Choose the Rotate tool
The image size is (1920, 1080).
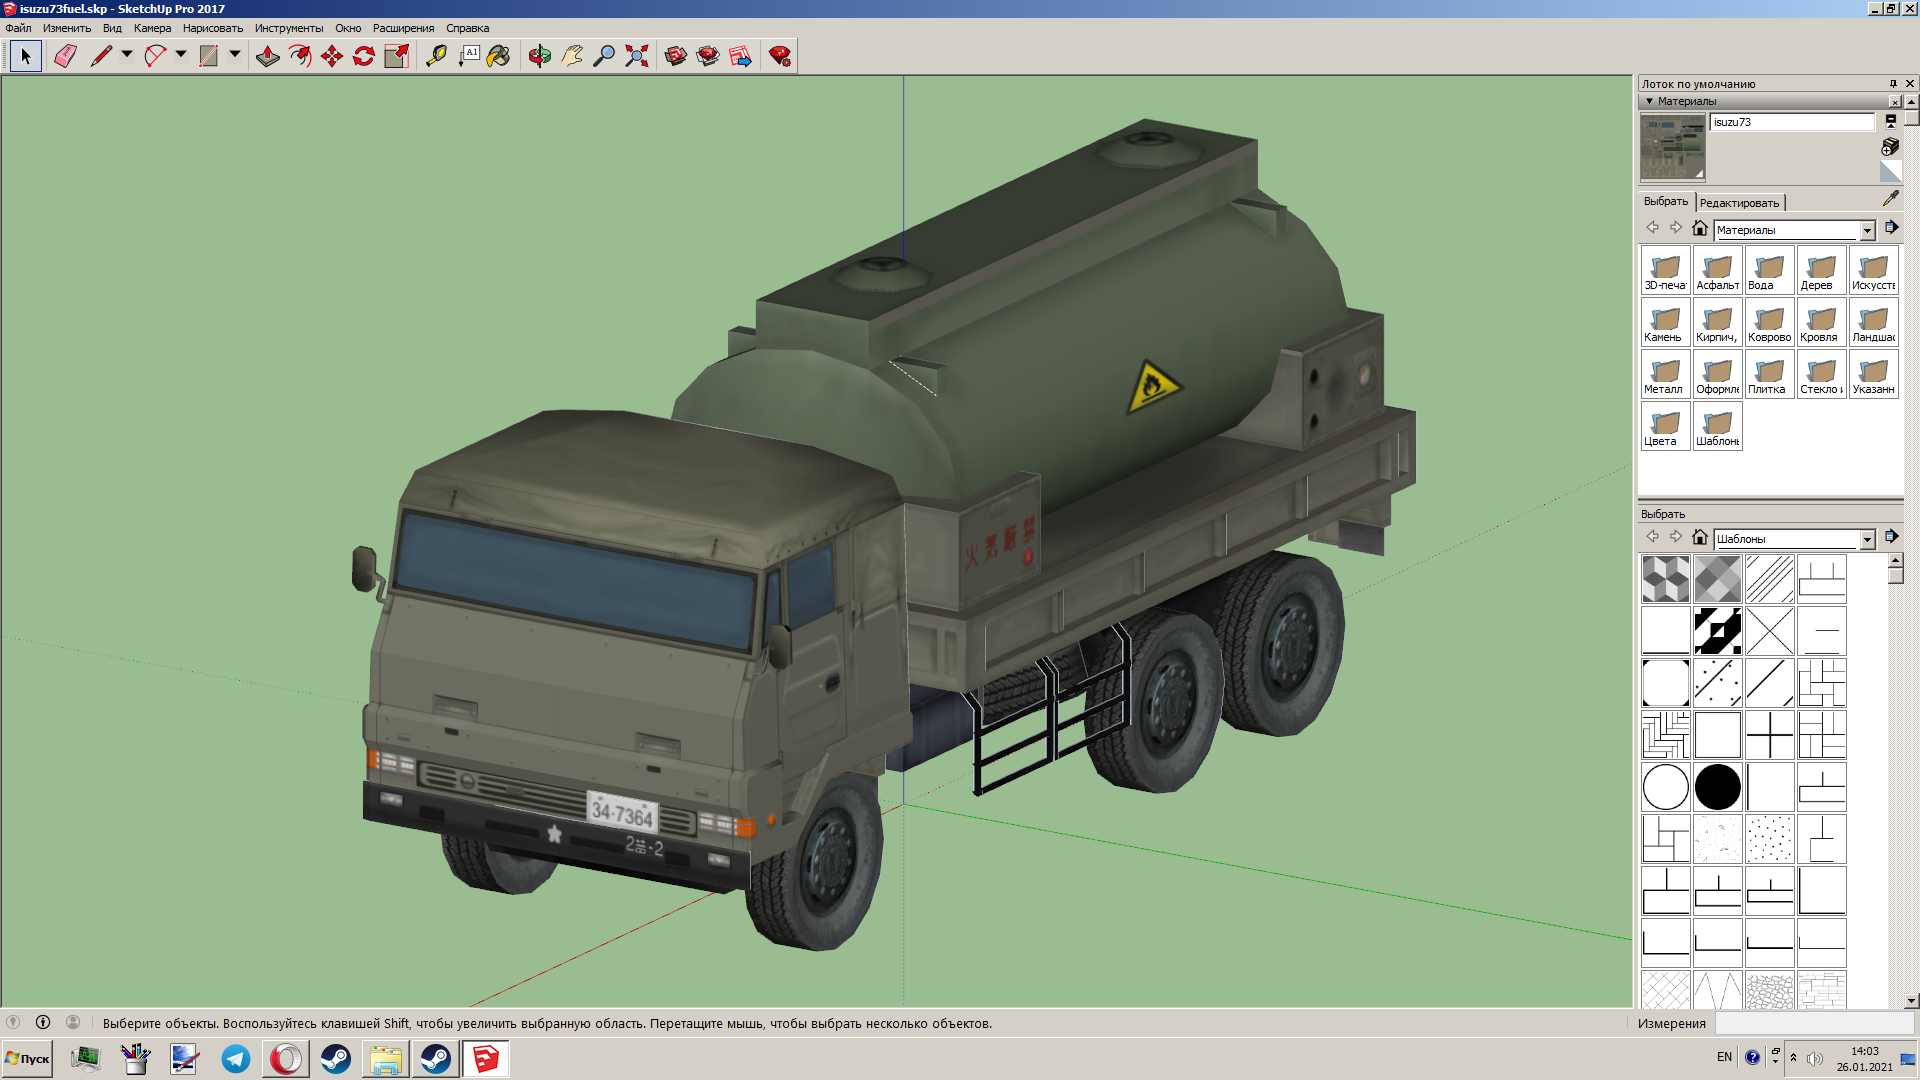point(364,56)
